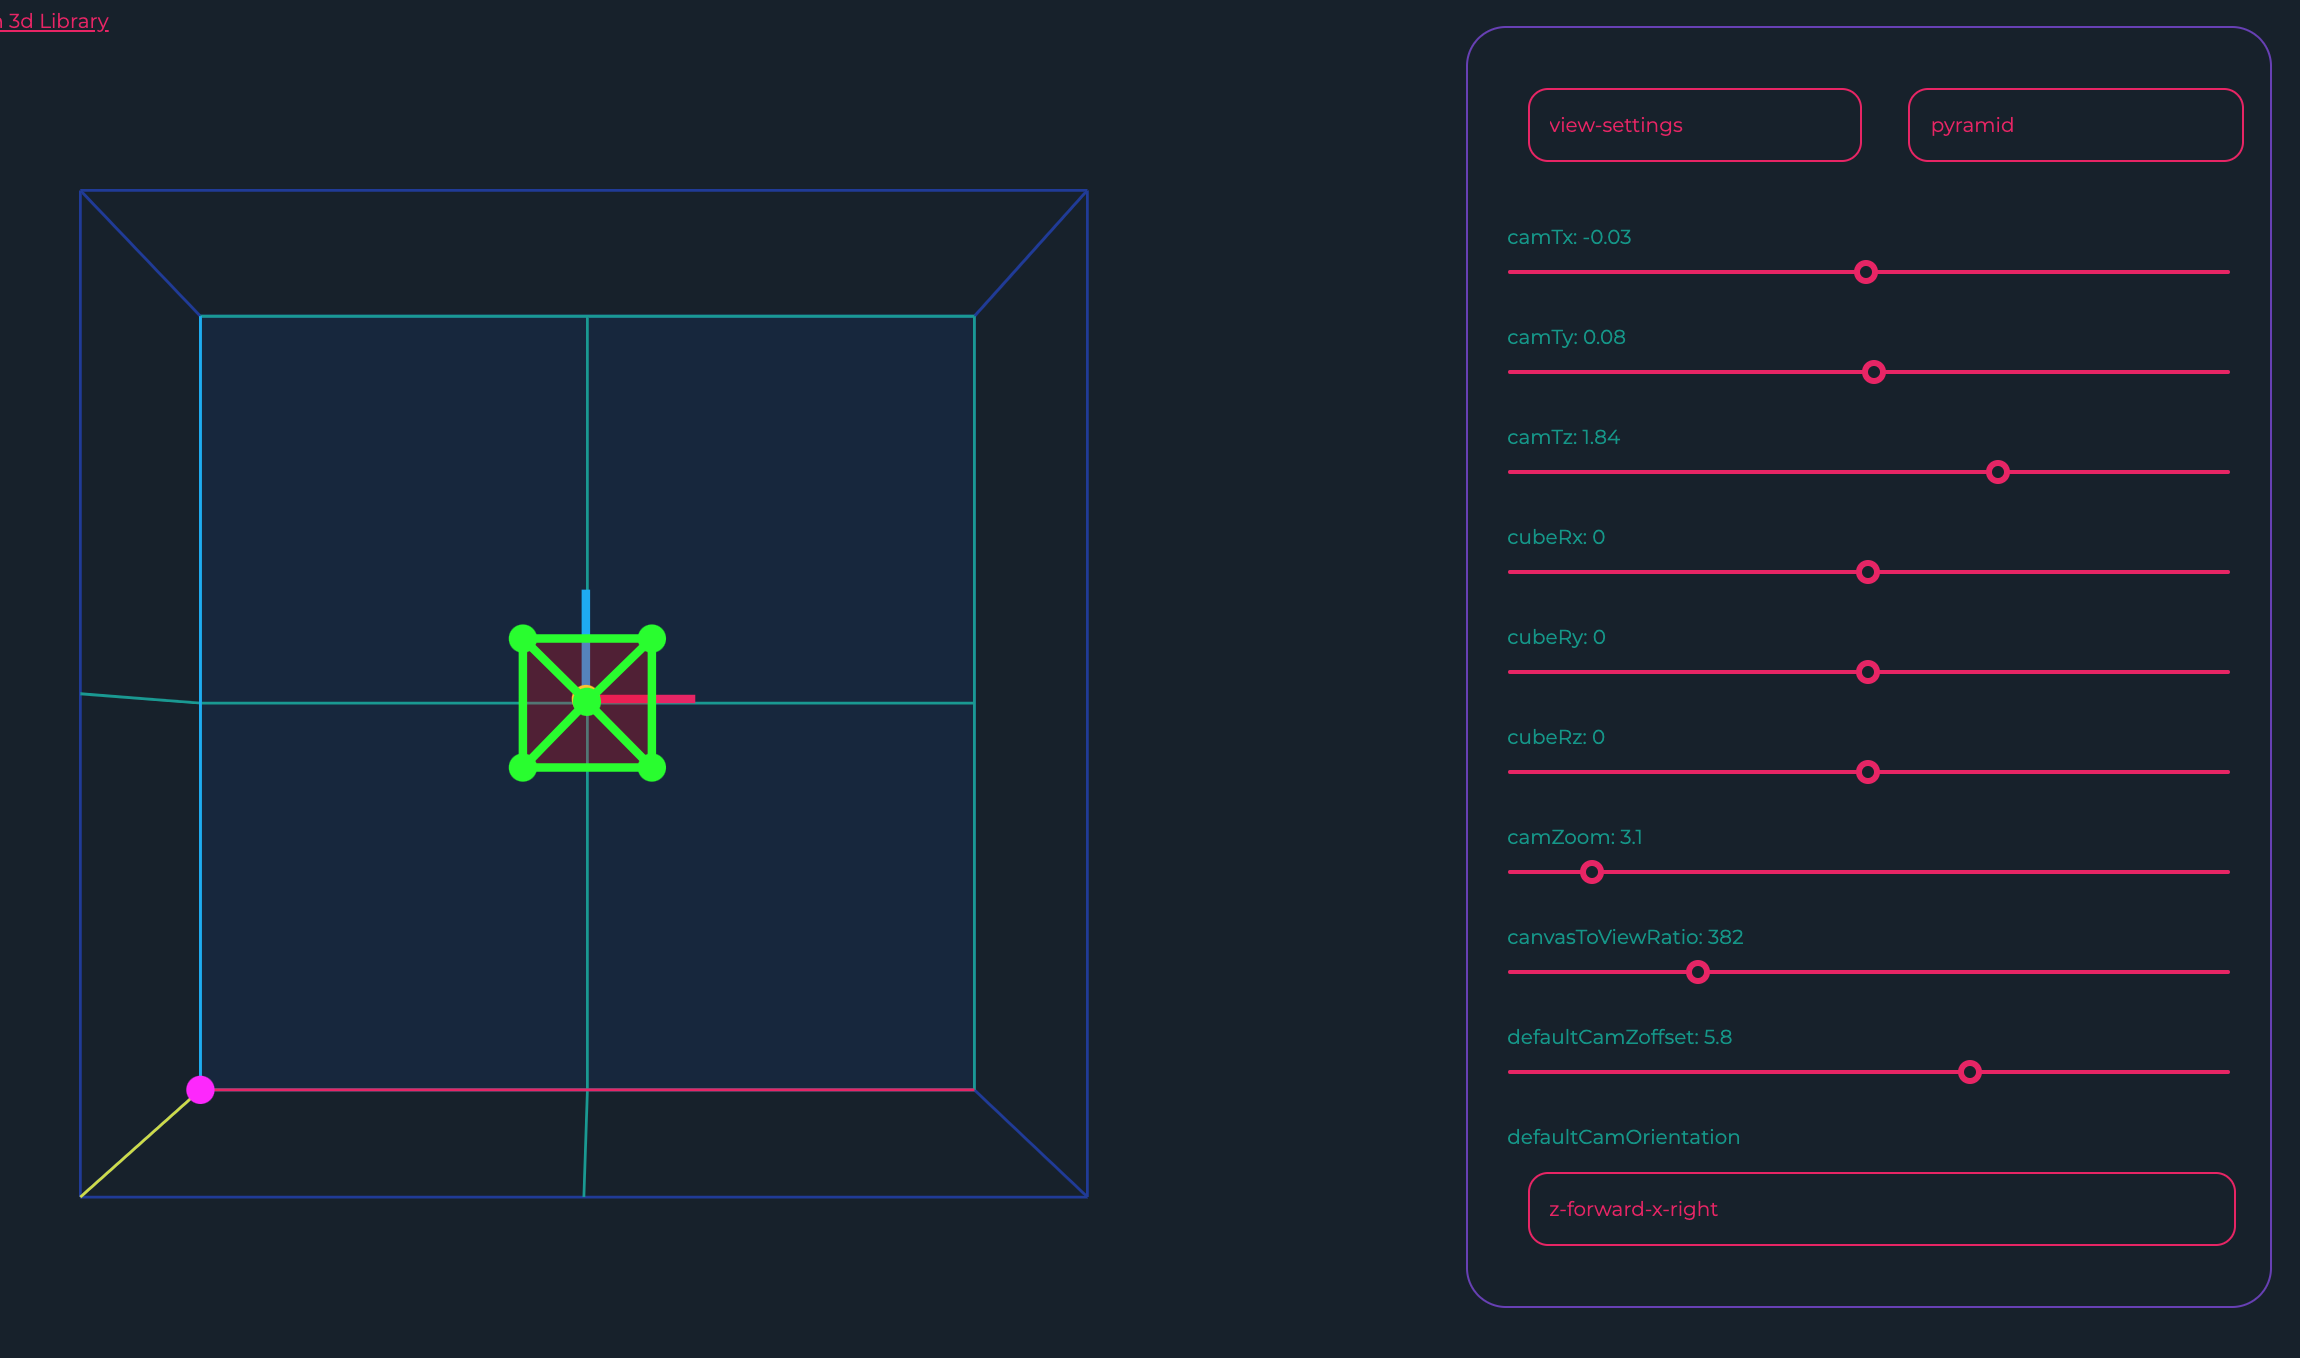Click the defaultCamZoffset slider handle
Screen dimensions: 2300x1358
[1969, 1072]
